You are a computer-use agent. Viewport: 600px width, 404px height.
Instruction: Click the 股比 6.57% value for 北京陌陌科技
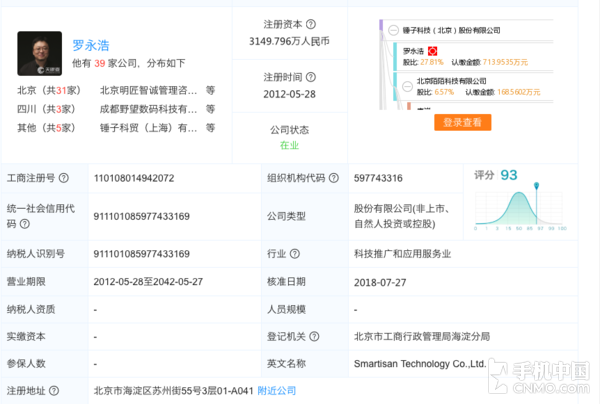(444, 92)
